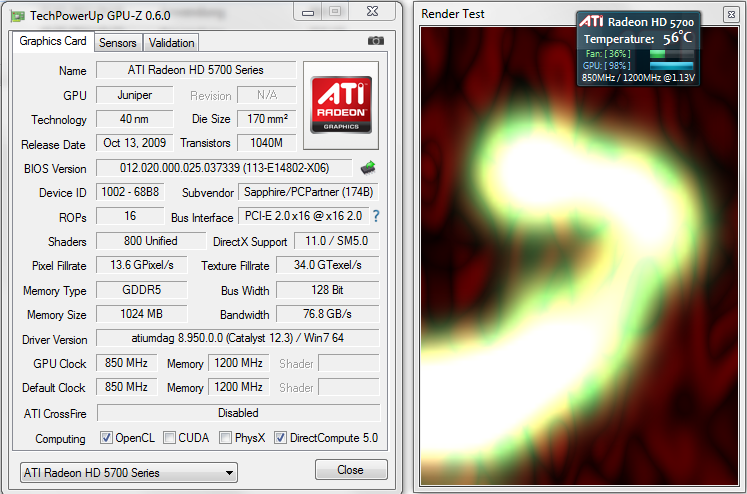
Task: Click the Render Test window title
Action: (x=453, y=14)
